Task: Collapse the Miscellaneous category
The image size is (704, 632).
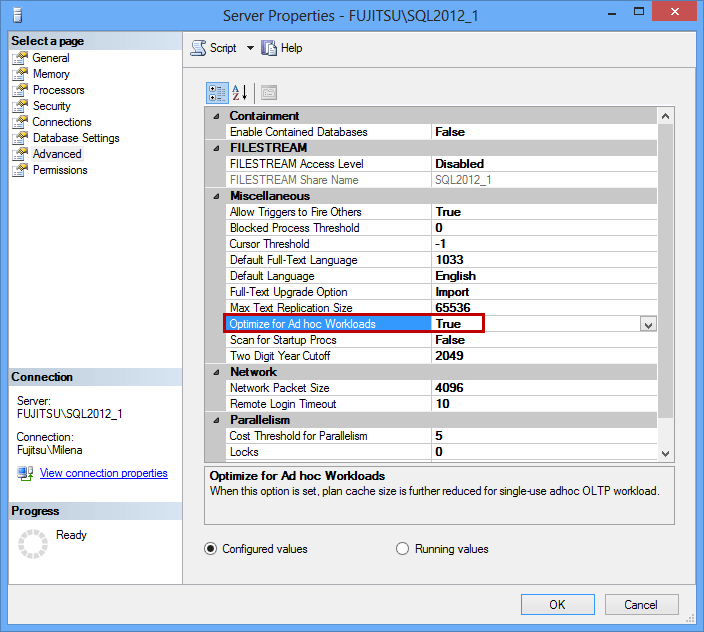Action: (216, 196)
